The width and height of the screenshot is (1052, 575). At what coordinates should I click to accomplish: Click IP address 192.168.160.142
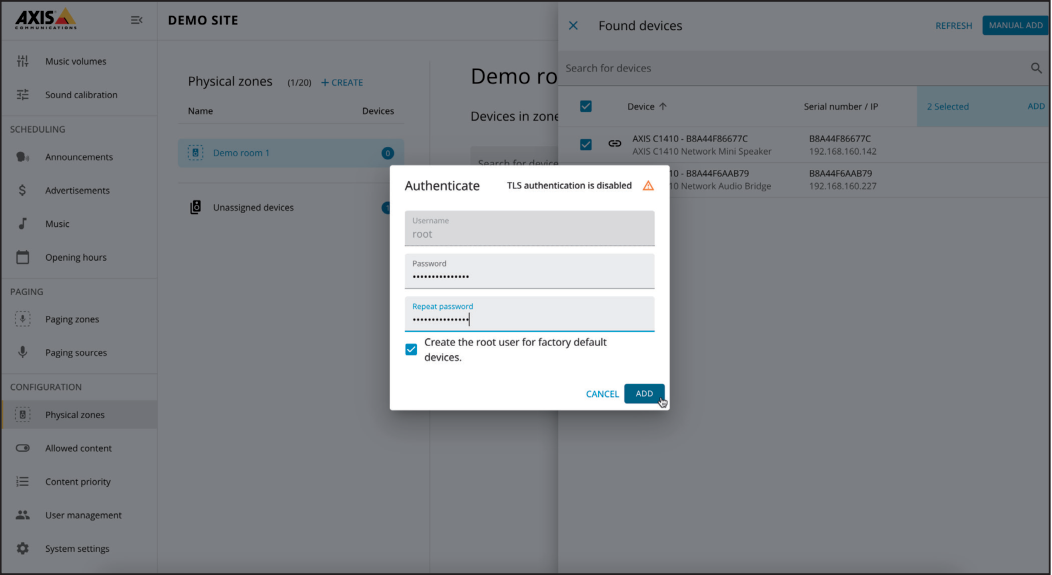[843, 152]
